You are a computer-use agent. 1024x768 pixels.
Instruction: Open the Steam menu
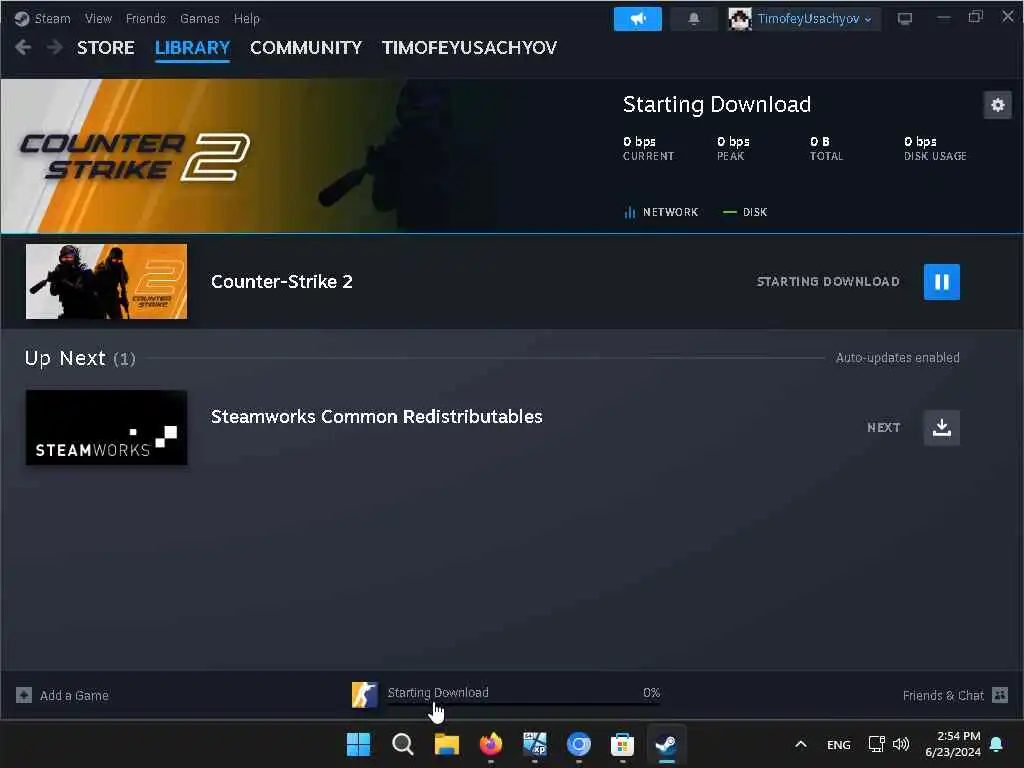point(52,18)
